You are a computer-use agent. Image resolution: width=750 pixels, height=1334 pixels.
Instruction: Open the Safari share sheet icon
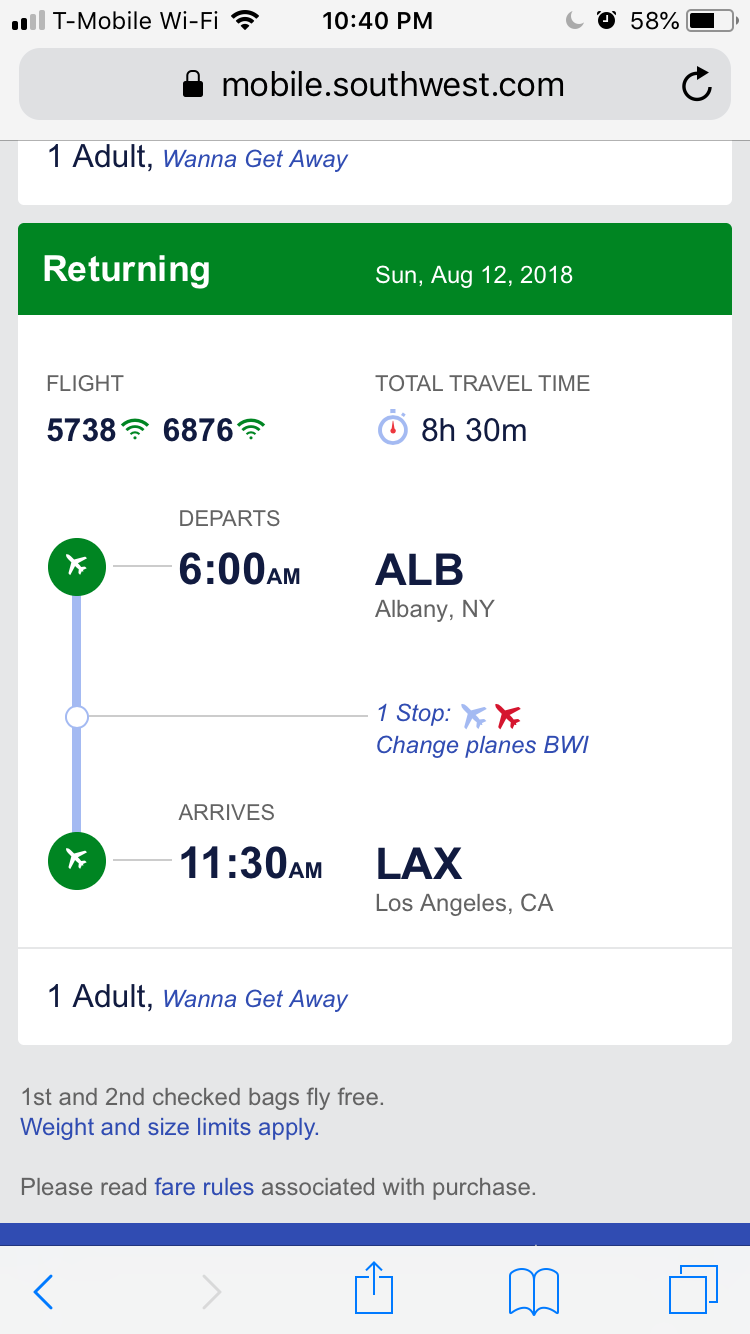pos(375,1289)
